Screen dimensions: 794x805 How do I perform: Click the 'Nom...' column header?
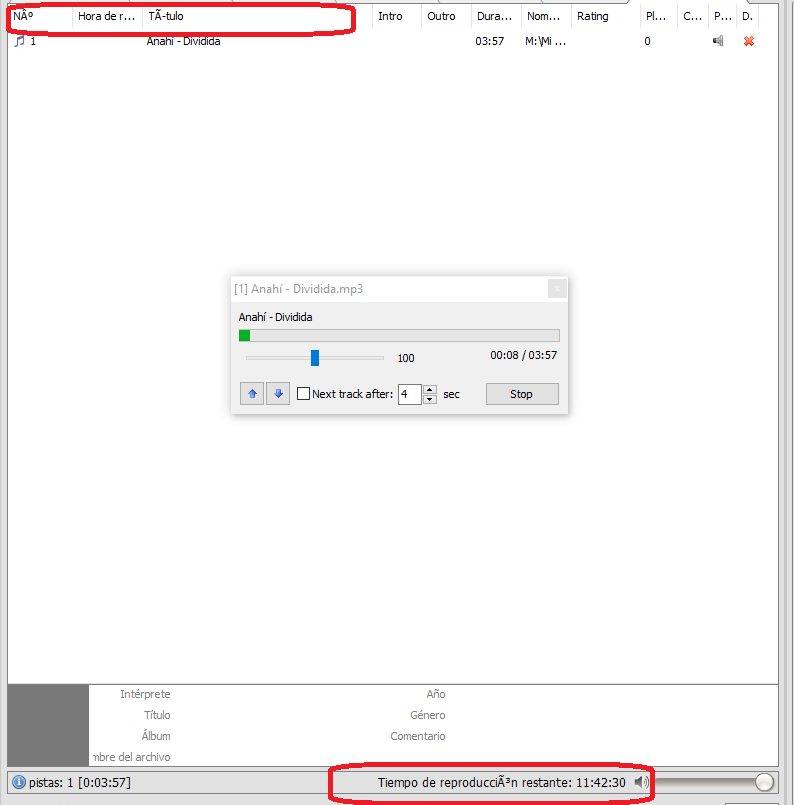click(546, 16)
